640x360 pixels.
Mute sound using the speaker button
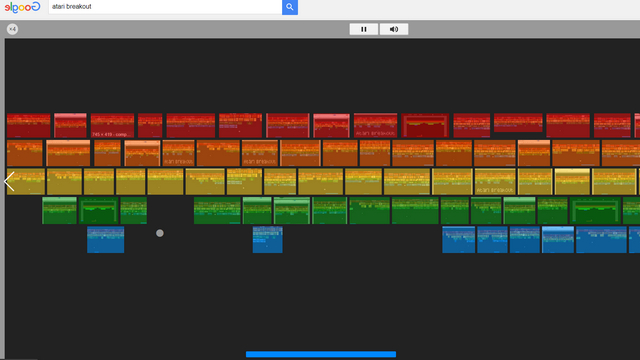click(394, 29)
